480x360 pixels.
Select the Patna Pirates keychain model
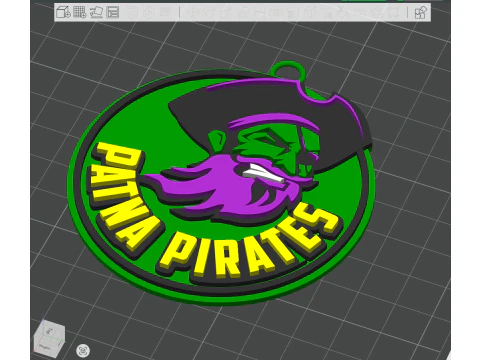coord(221,183)
